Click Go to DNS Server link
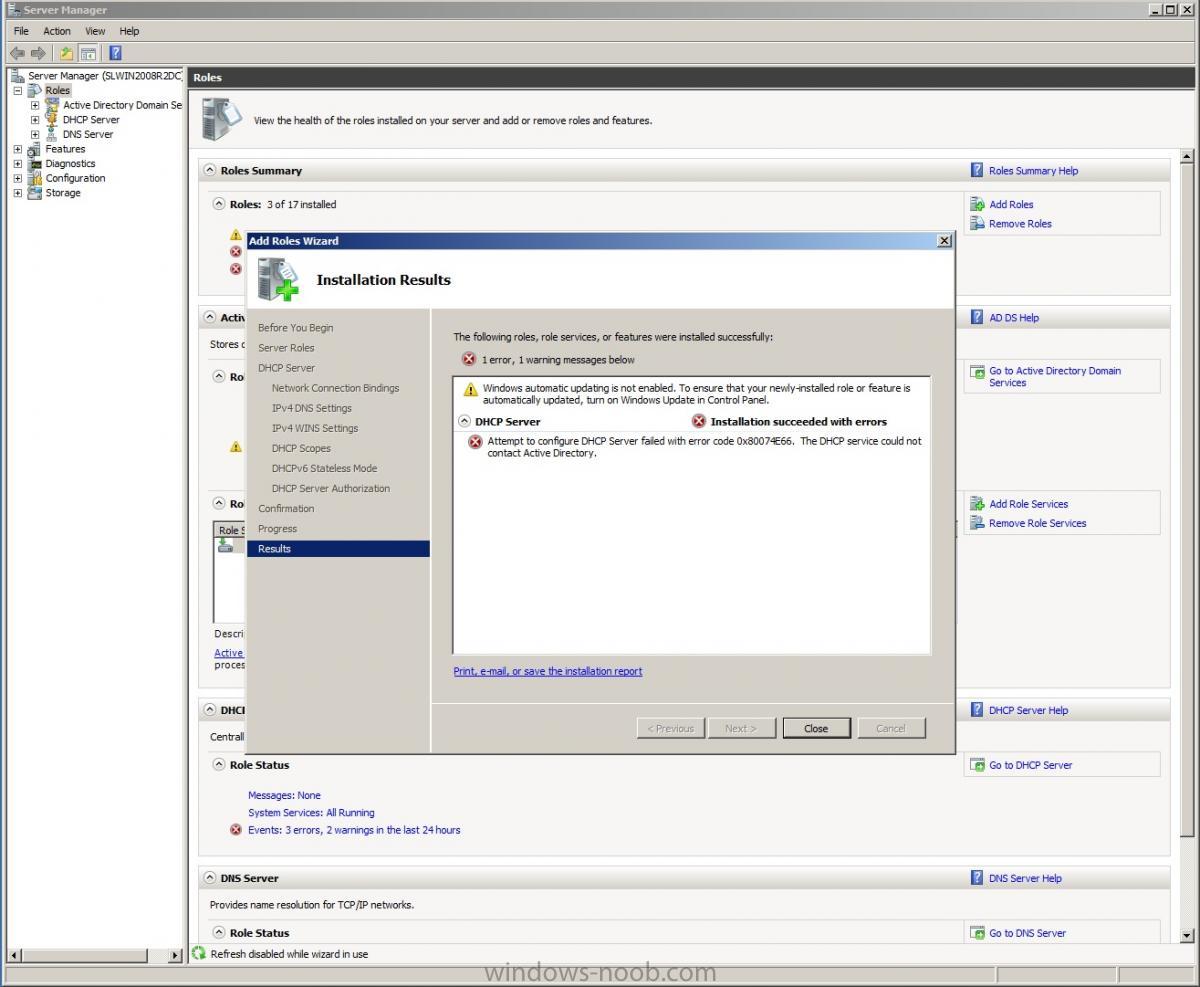The height and width of the screenshot is (987, 1200). coord(1027,933)
